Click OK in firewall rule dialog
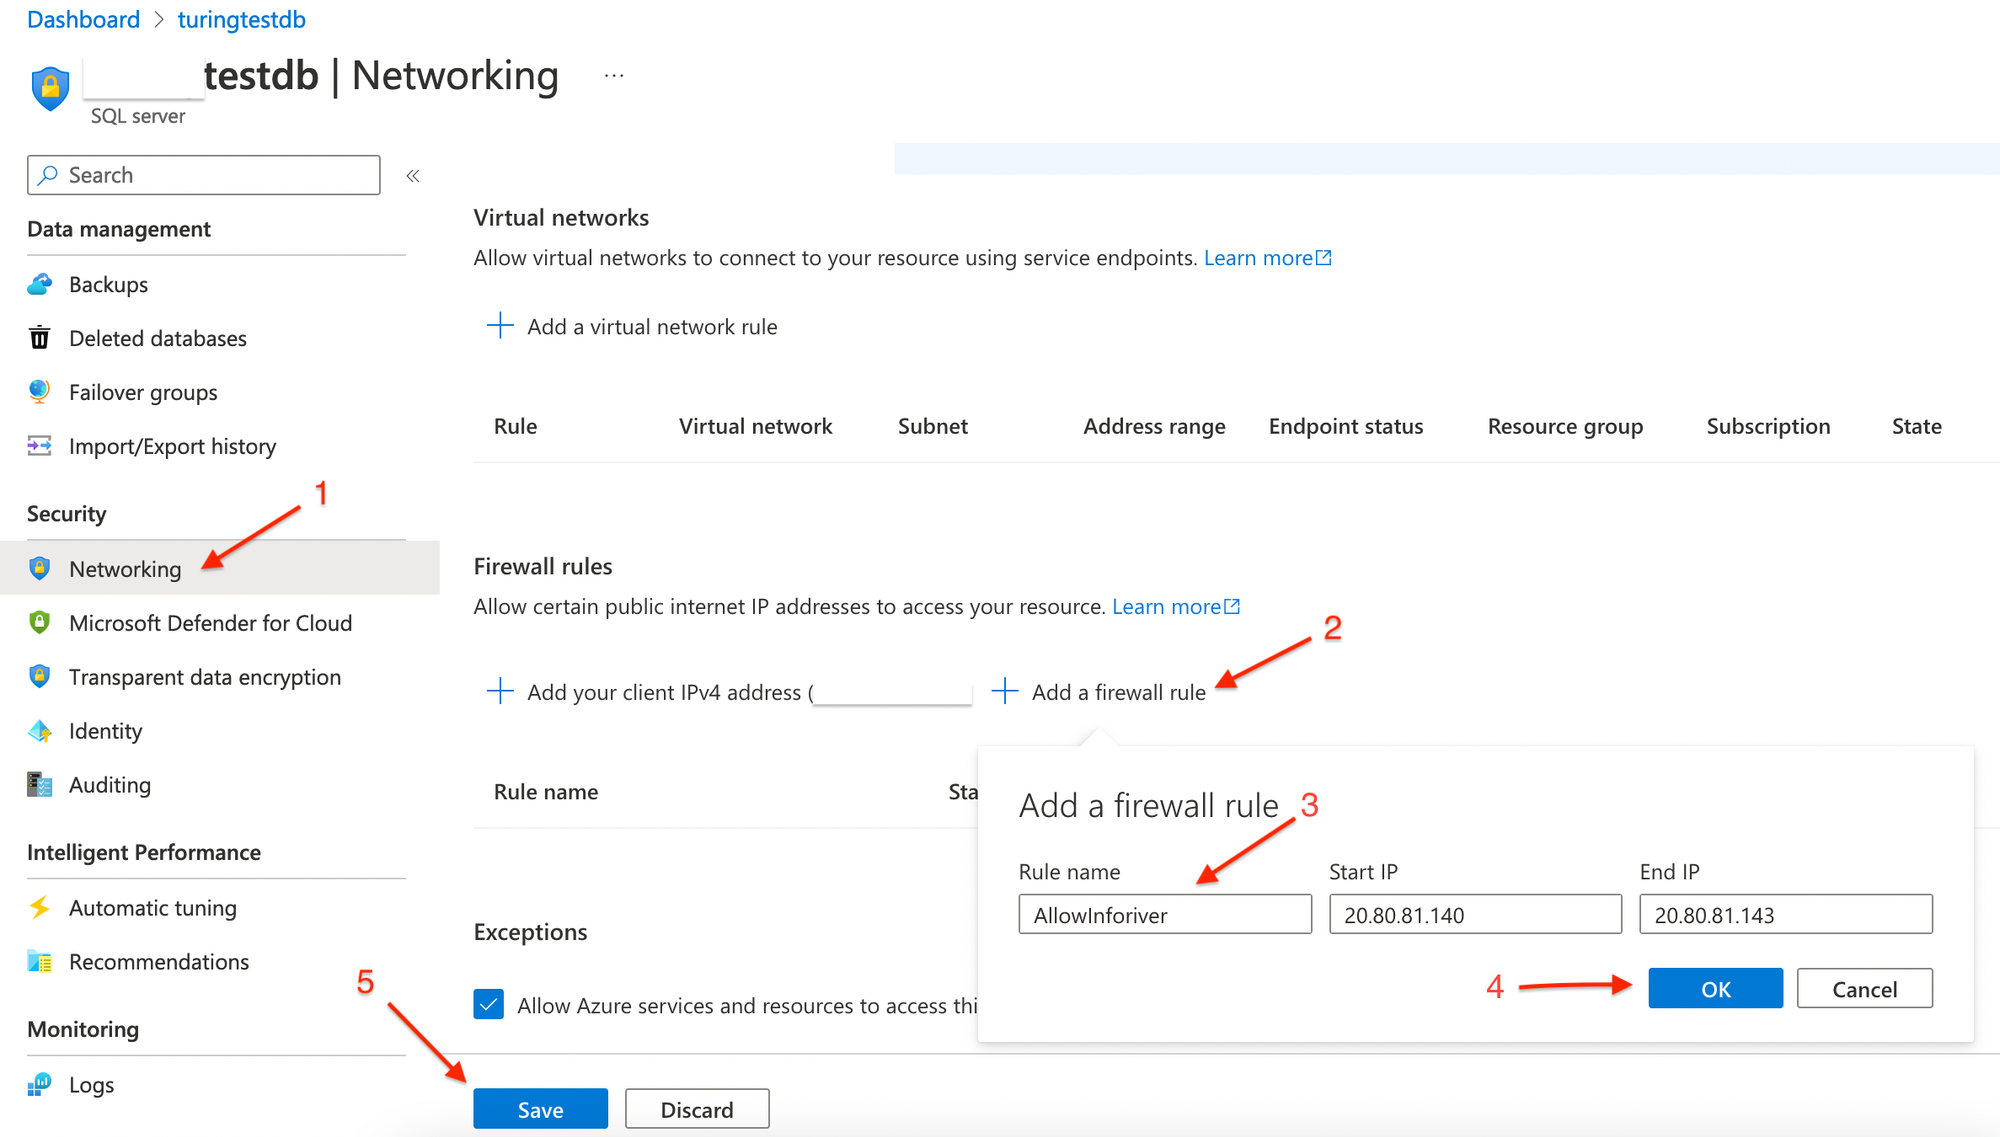 click(1715, 989)
